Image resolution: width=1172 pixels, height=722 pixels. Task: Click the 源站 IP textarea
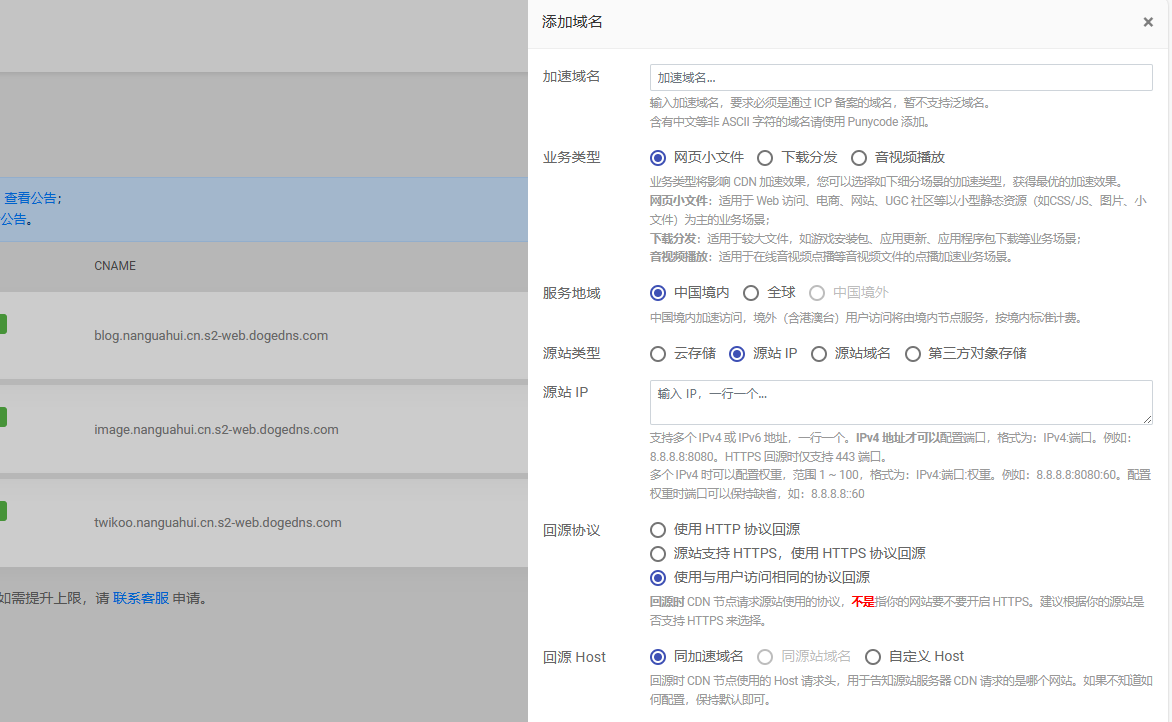900,402
